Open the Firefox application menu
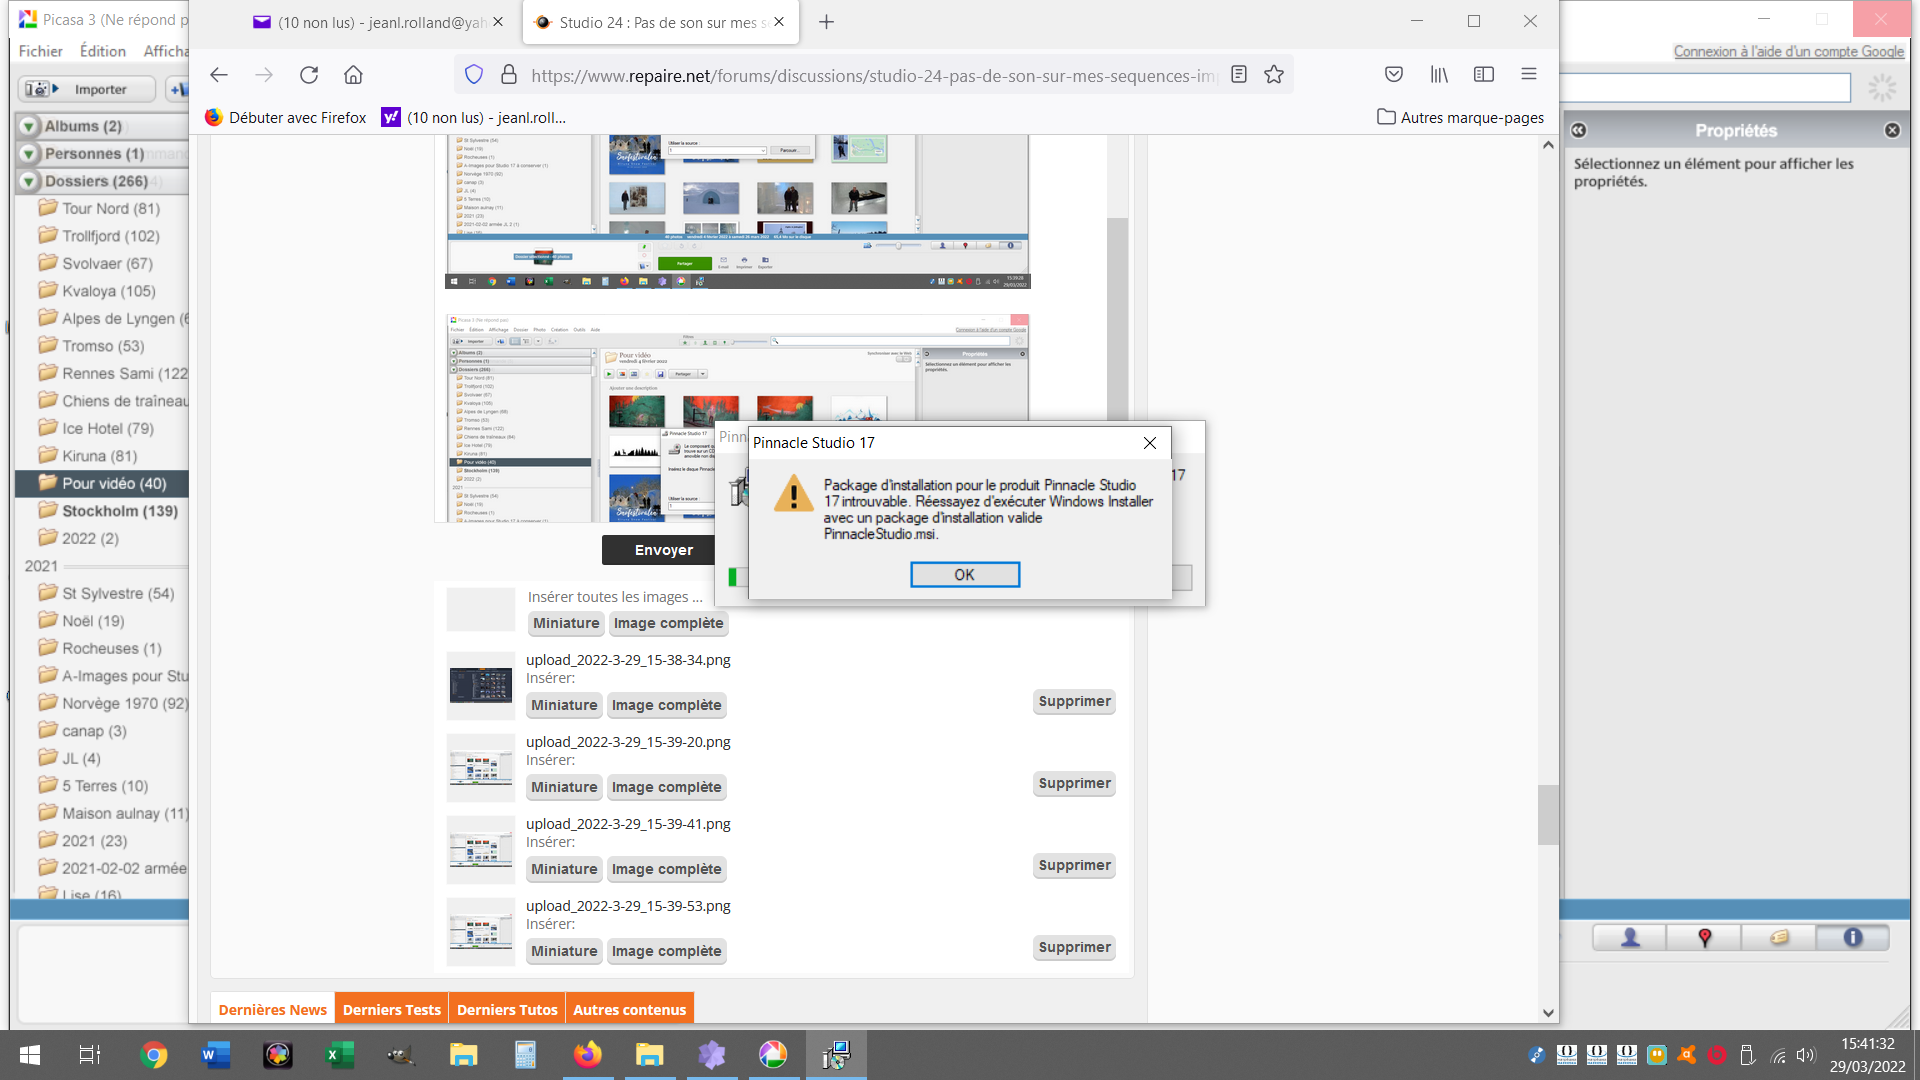 pyautogui.click(x=1529, y=74)
